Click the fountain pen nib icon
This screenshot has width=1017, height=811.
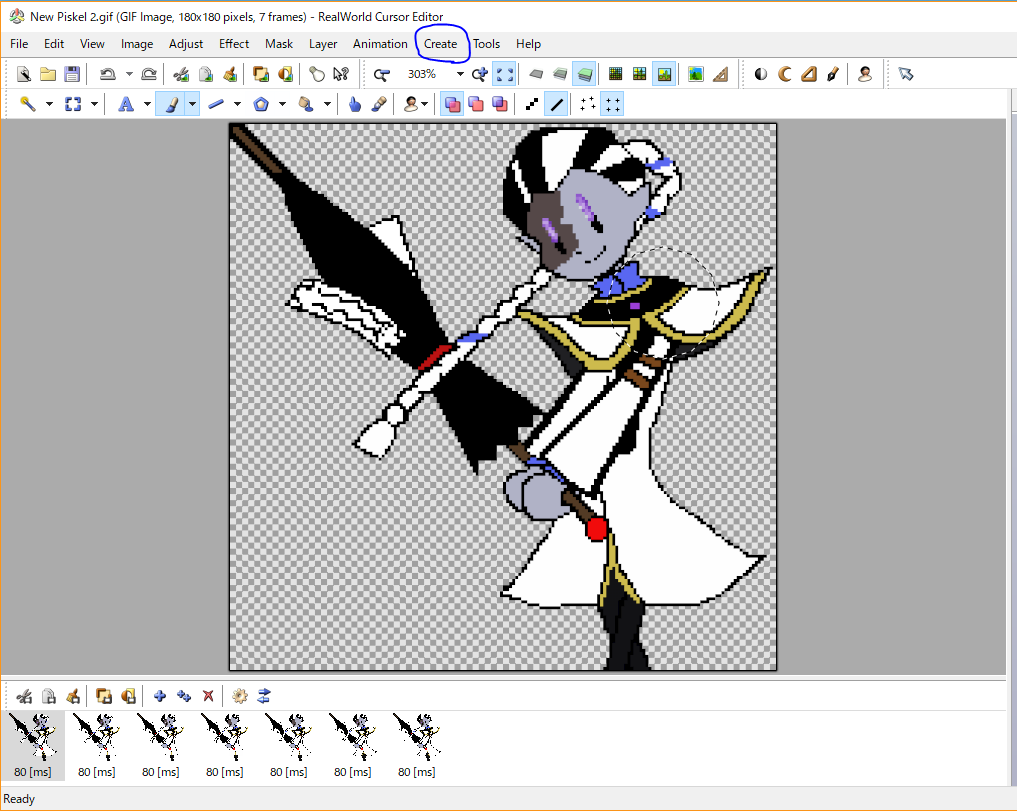point(833,74)
